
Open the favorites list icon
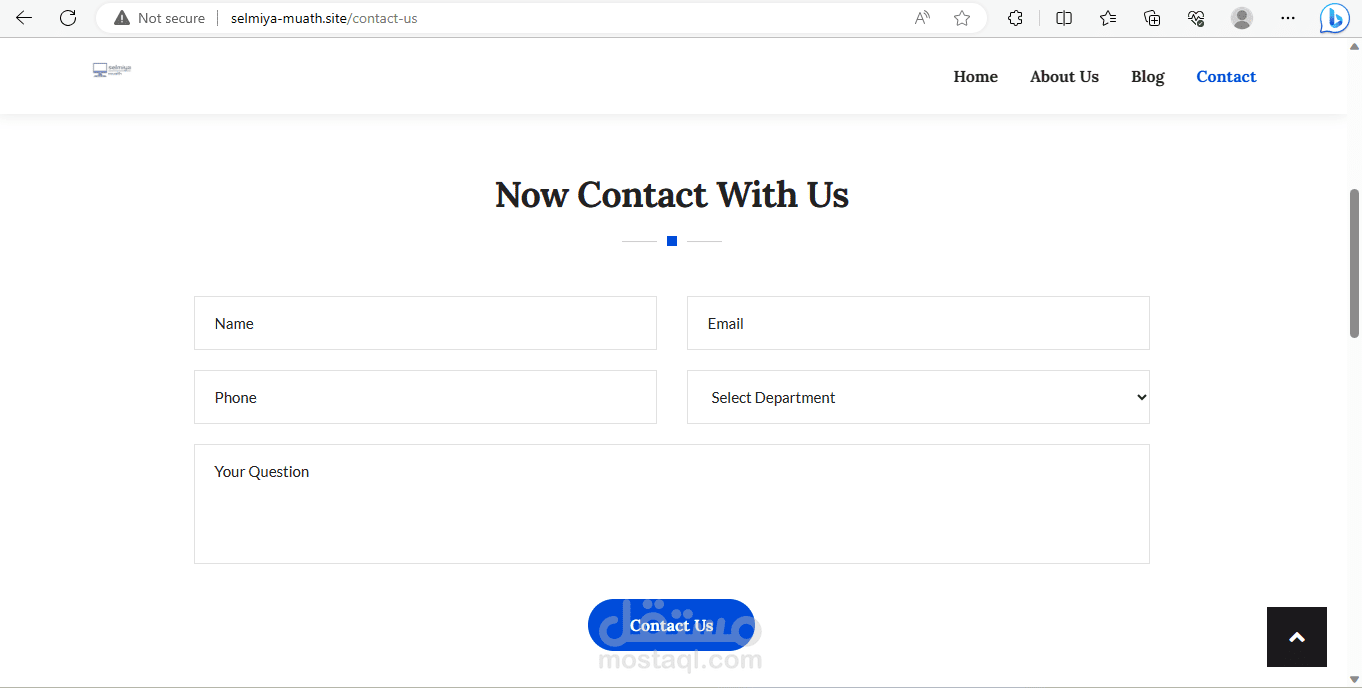1108,18
